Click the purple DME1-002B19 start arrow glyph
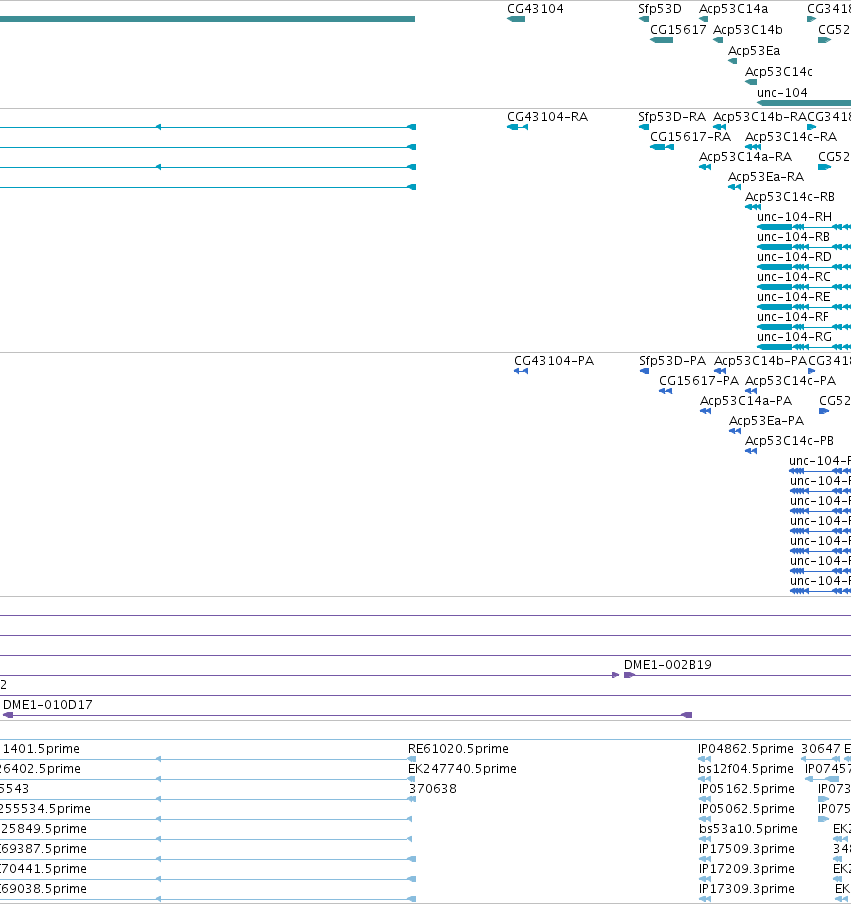 [629, 675]
